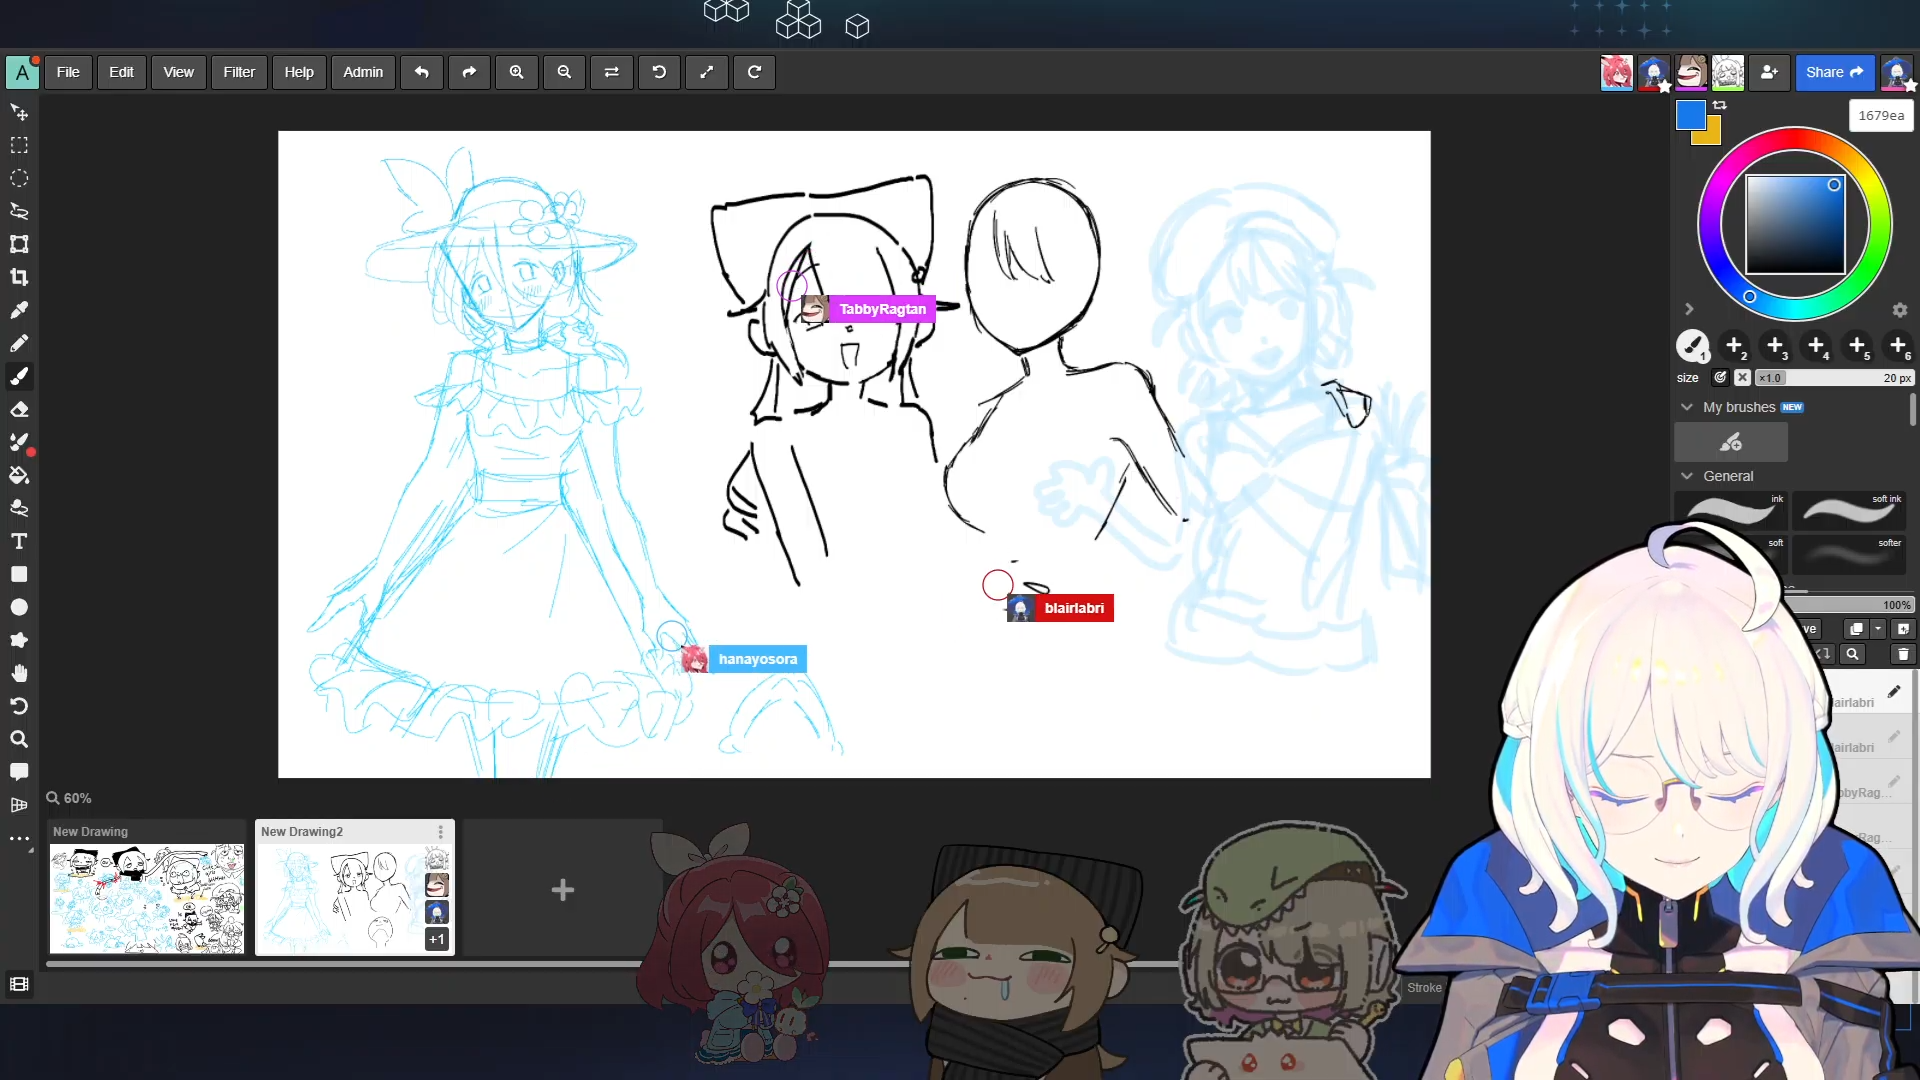Switch to brush slot 2

coord(1735,345)
